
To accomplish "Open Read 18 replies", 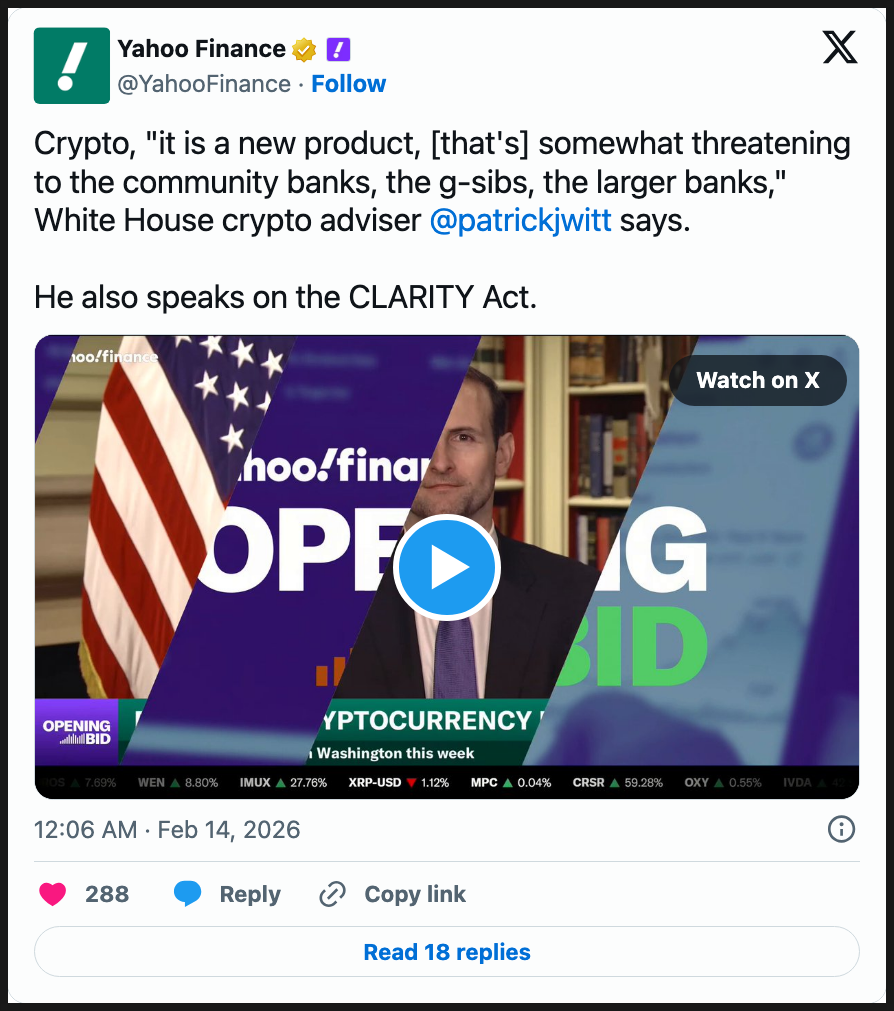I will coord(447,952).
